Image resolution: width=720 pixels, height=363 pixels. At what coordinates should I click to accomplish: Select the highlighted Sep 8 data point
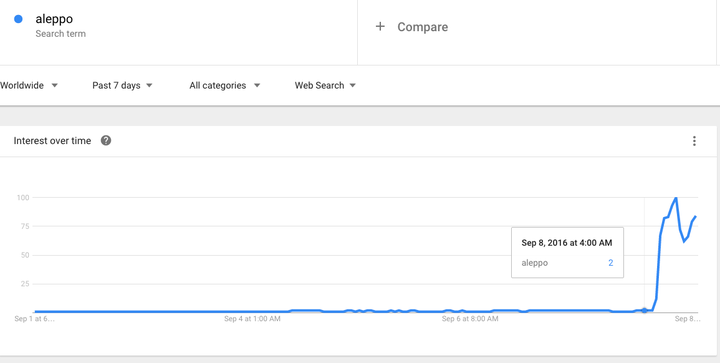point(644,311)
